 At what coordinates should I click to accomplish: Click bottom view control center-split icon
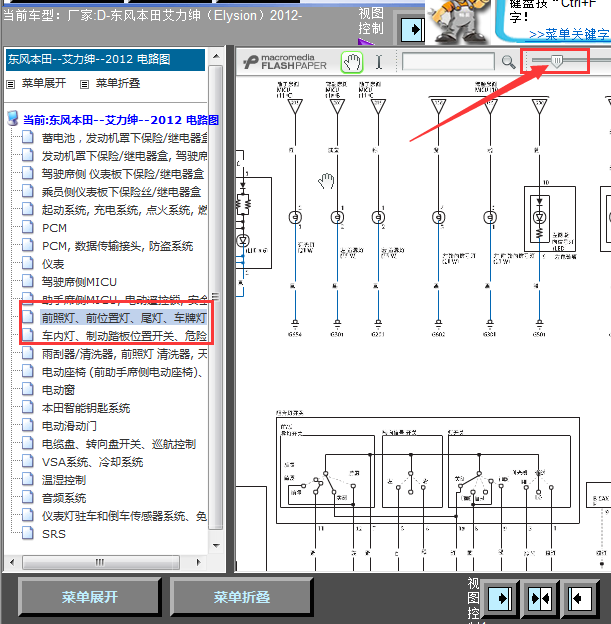[x=540, y=598]
